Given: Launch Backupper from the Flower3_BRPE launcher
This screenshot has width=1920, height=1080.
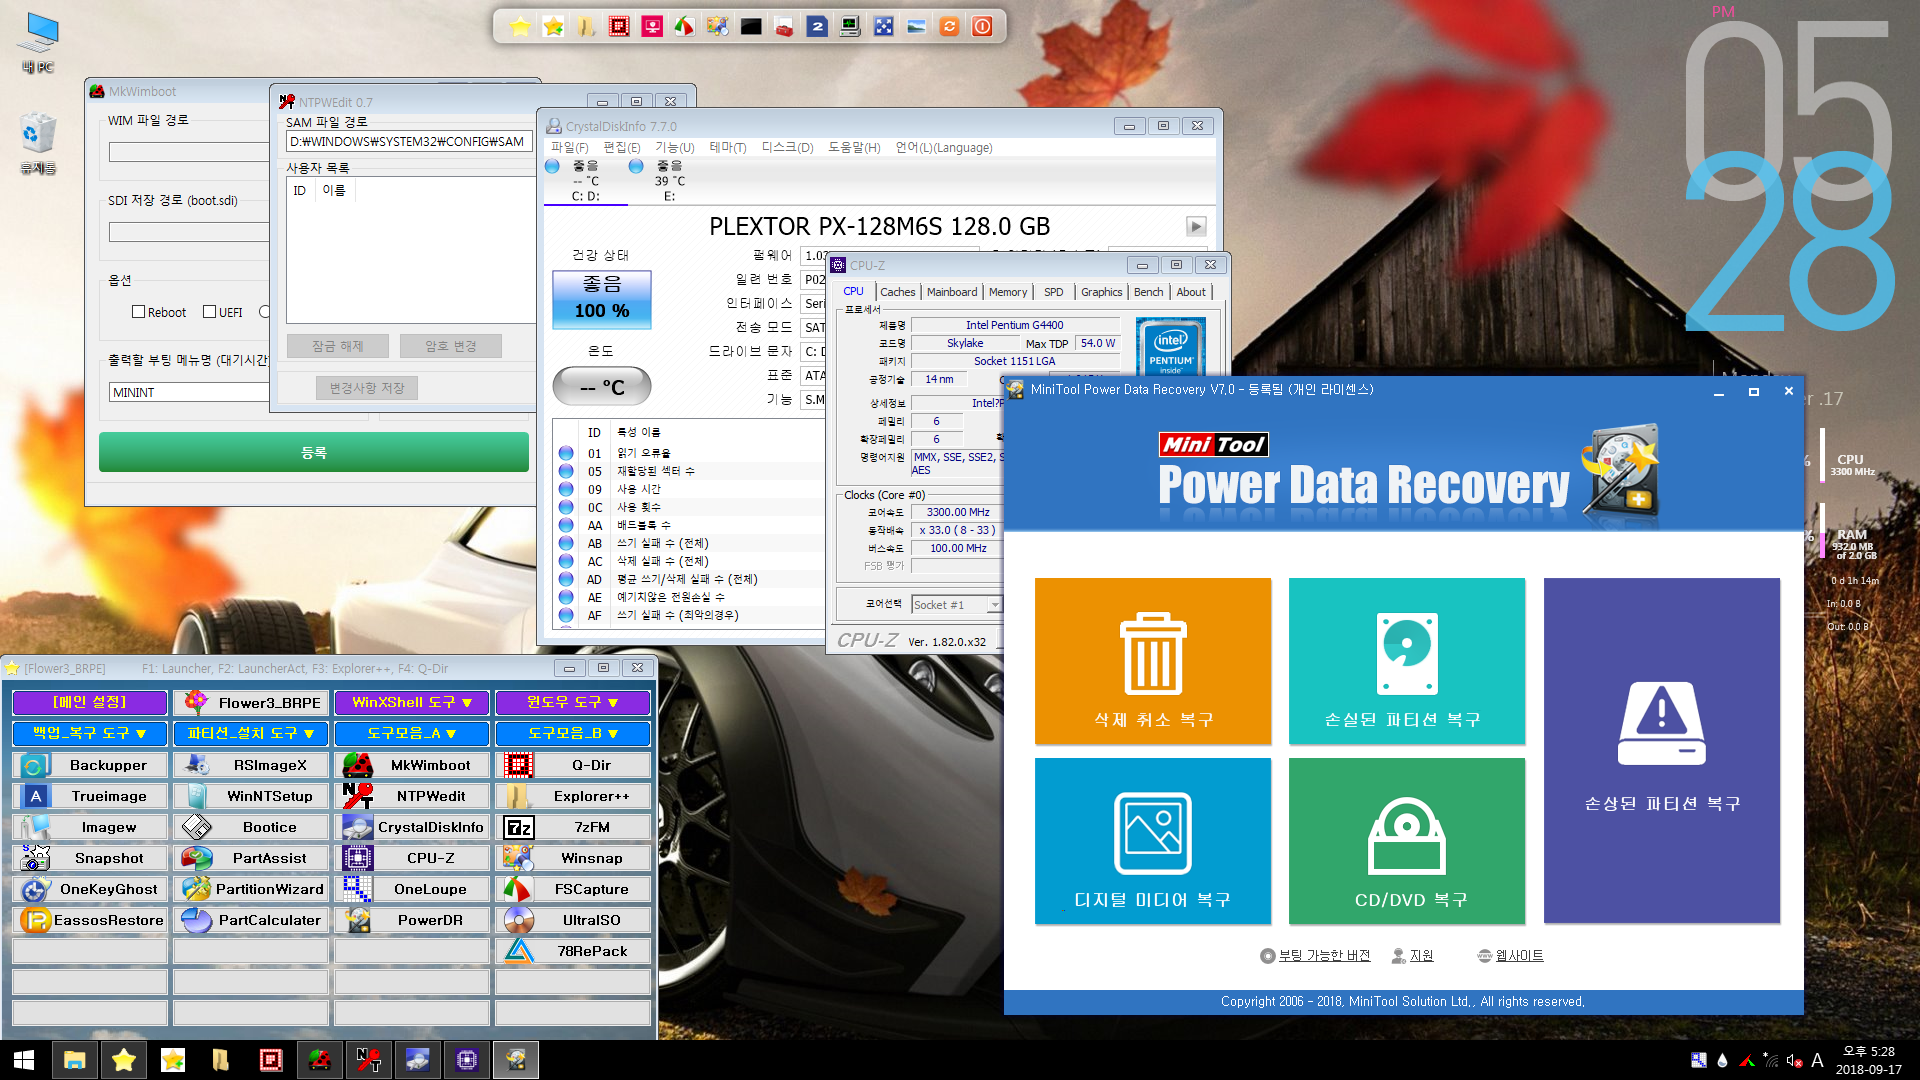Looking at the screenshot, I should coord(90,765).
